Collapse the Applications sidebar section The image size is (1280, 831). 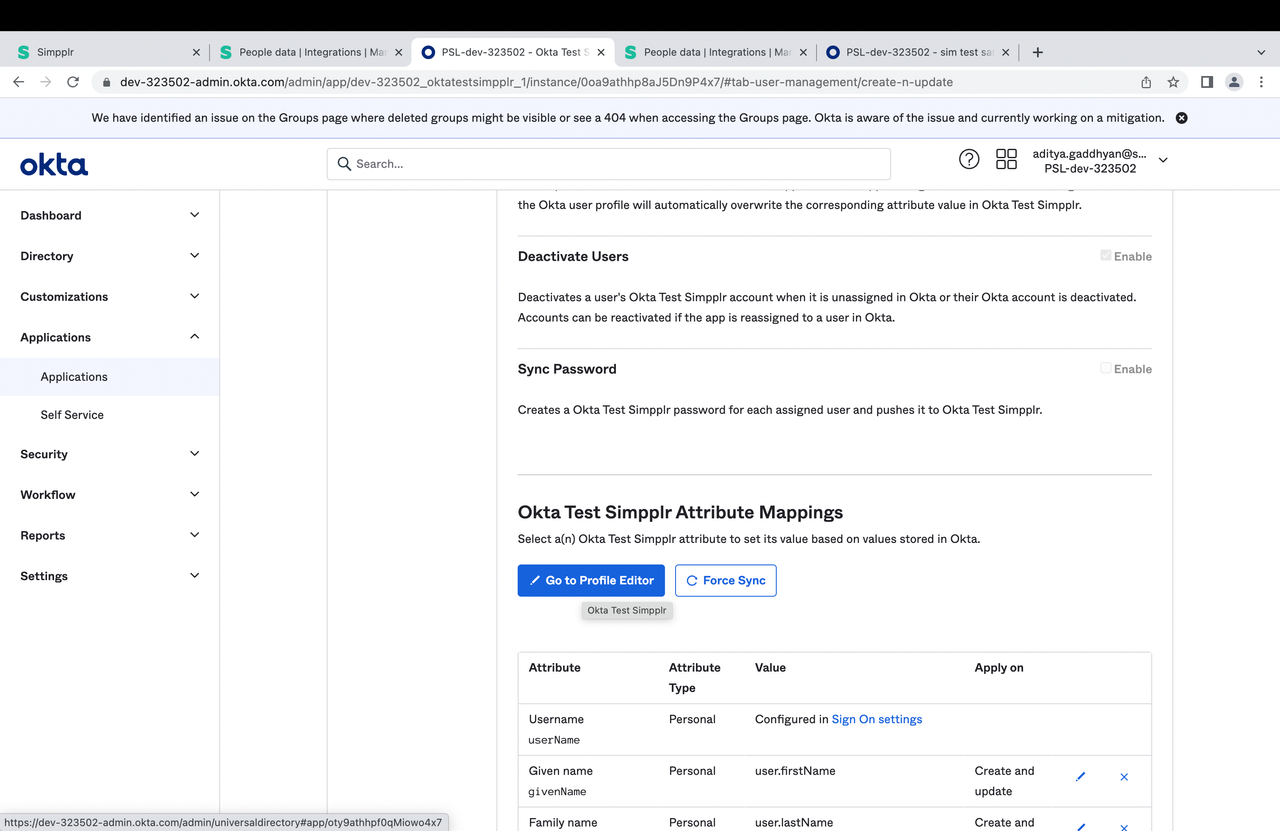tap(108, 336)
